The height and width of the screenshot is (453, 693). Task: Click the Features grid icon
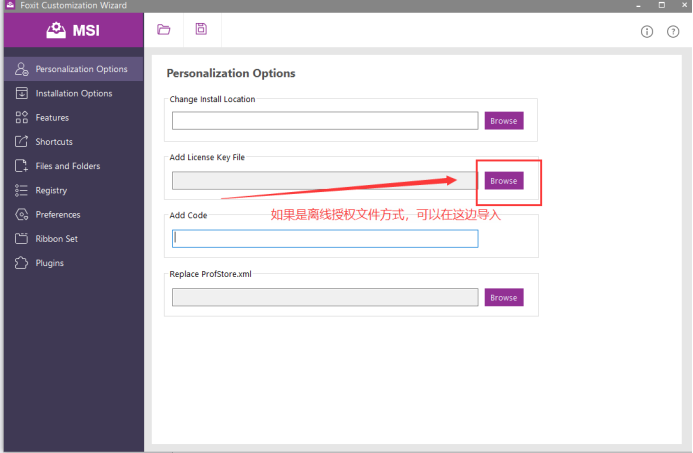[x=21, y=117]
